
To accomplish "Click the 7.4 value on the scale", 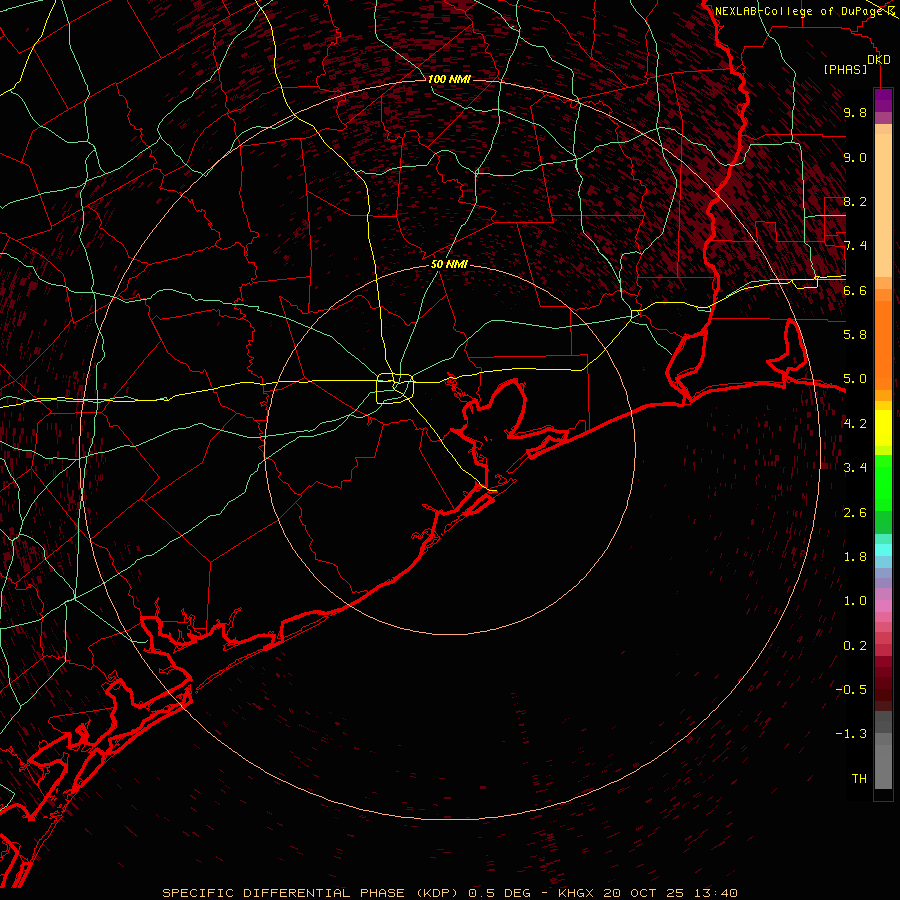I will click(855, 246).
